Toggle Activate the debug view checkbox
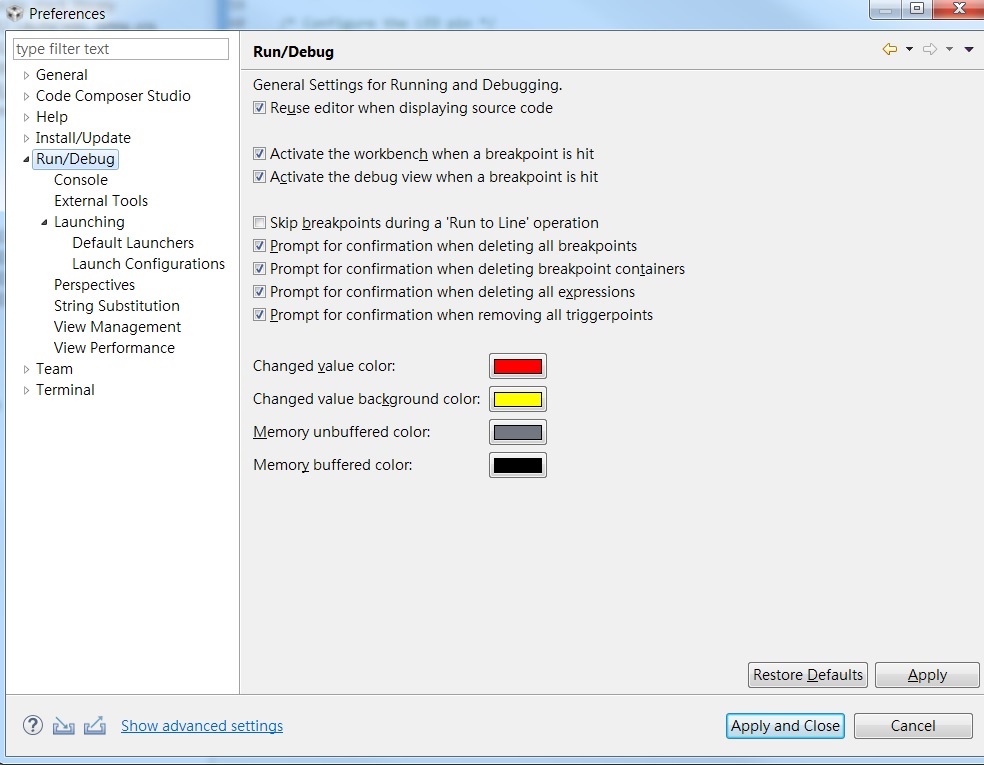The width and height of the screenshot is (984, 765). pos(259,177)
